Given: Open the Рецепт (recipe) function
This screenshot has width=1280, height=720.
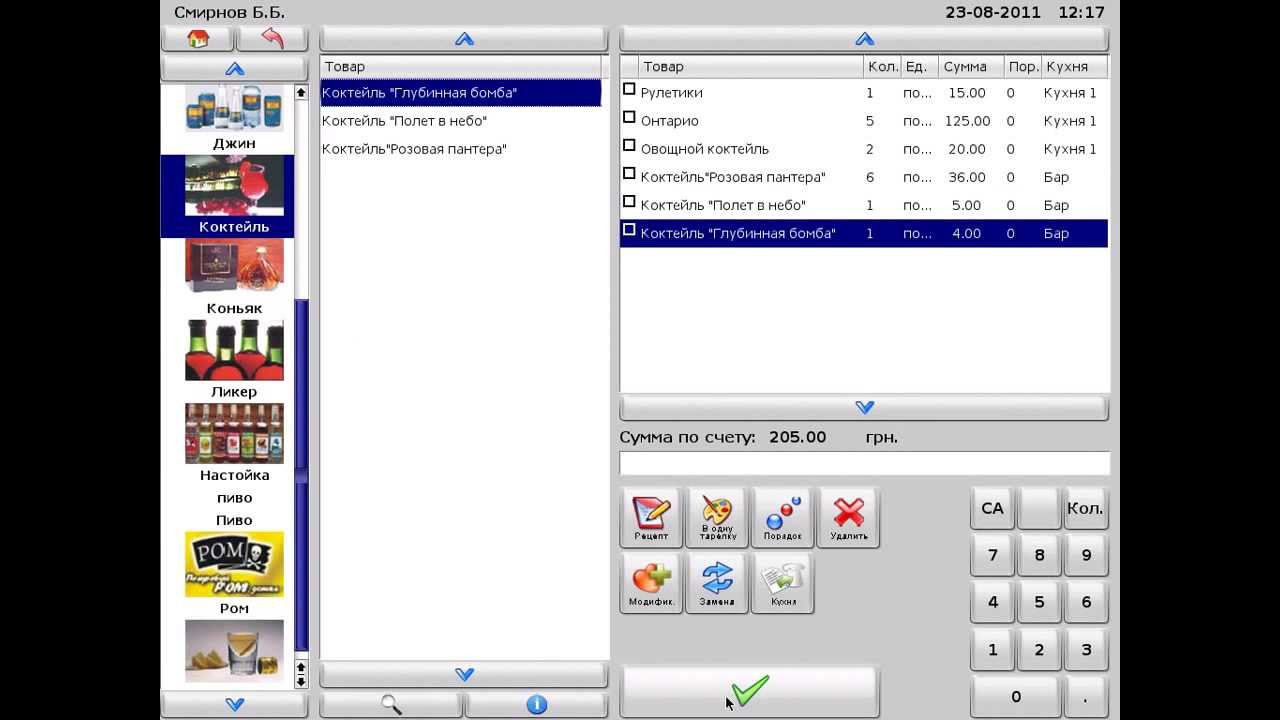Looking at the screenshot, I should pos(651,517).
